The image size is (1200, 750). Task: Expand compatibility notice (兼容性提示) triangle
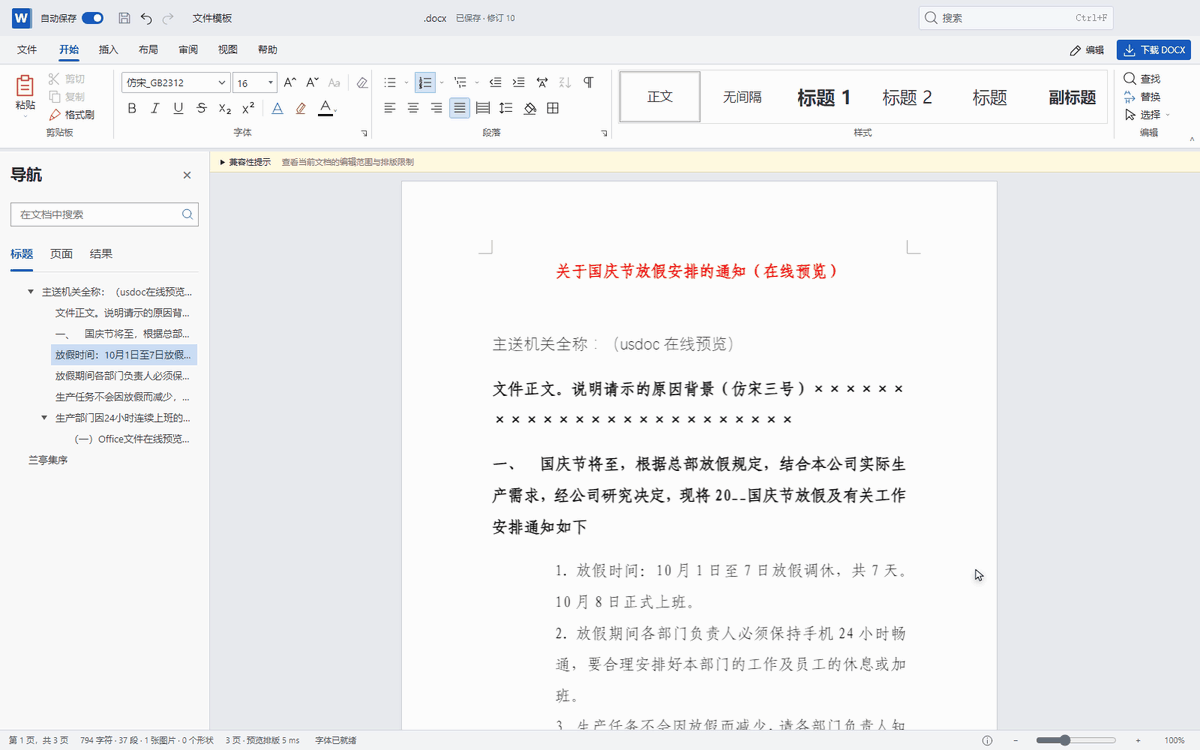pyautogui.click(x=223, y=162)
